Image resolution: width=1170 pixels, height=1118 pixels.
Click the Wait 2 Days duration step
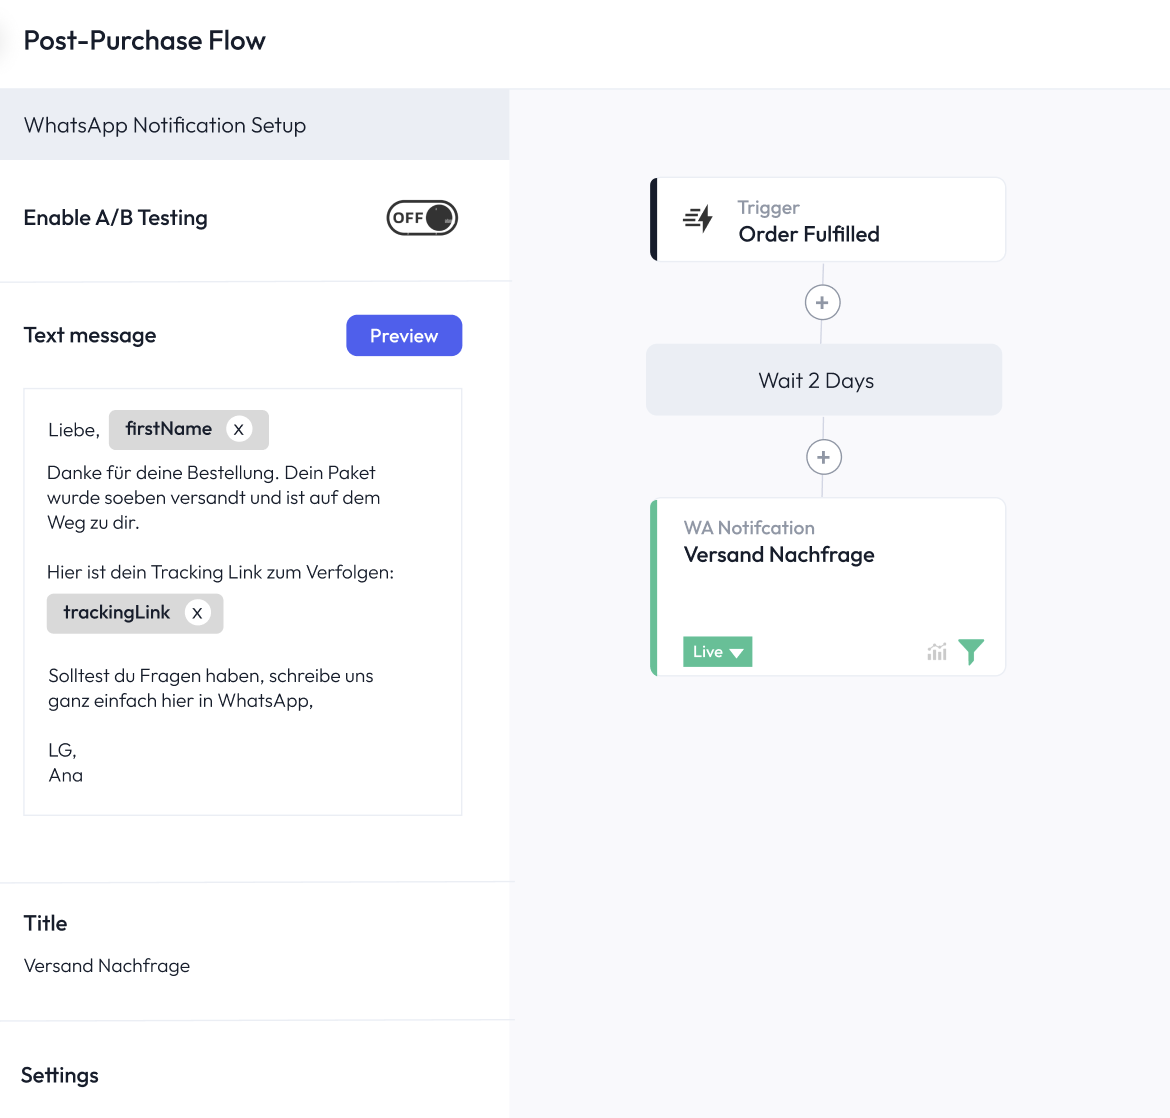tap(823, 380)
